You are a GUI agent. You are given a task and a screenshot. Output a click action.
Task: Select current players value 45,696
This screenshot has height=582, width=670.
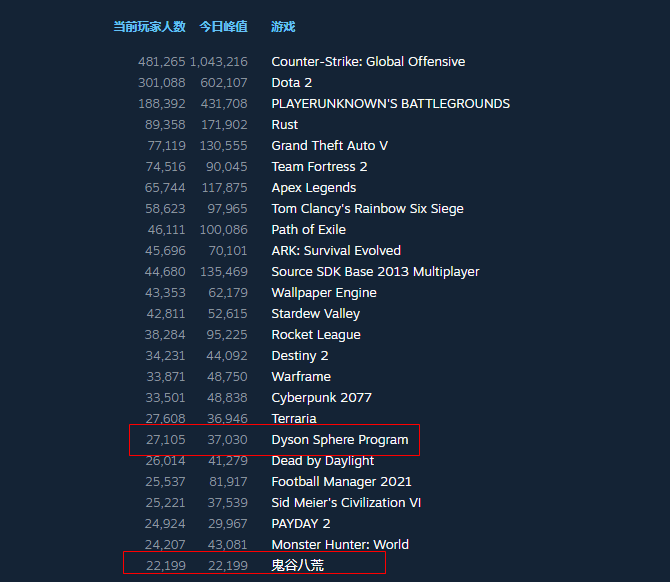(x=165, y=250)
